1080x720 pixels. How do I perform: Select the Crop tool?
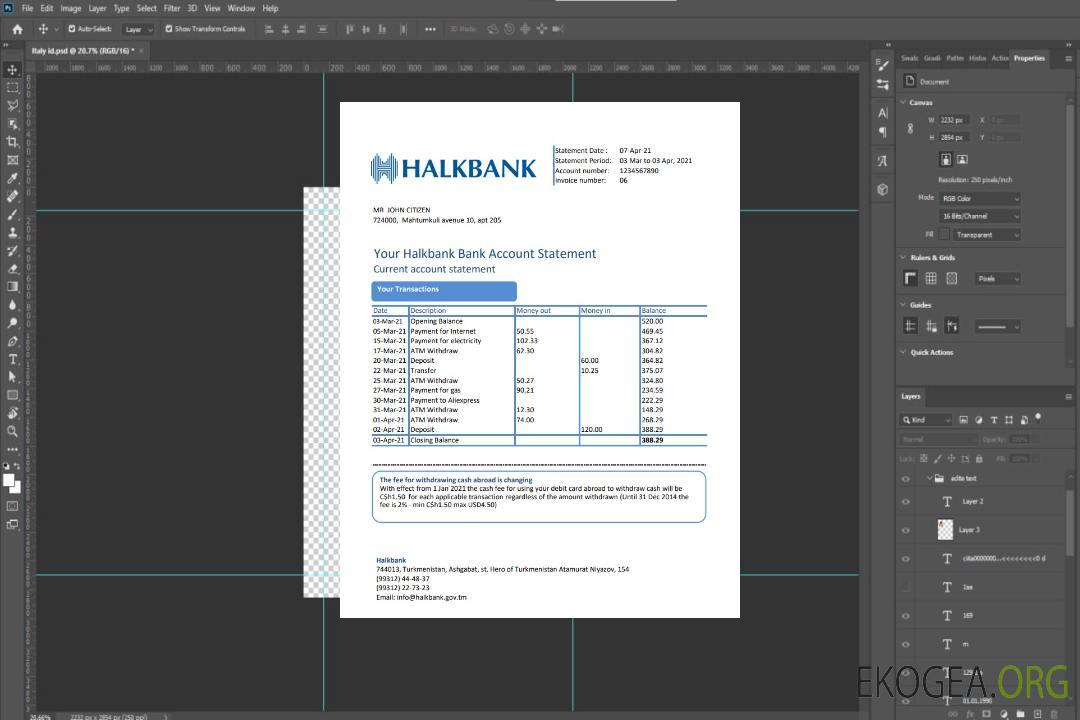click(12, 142)
